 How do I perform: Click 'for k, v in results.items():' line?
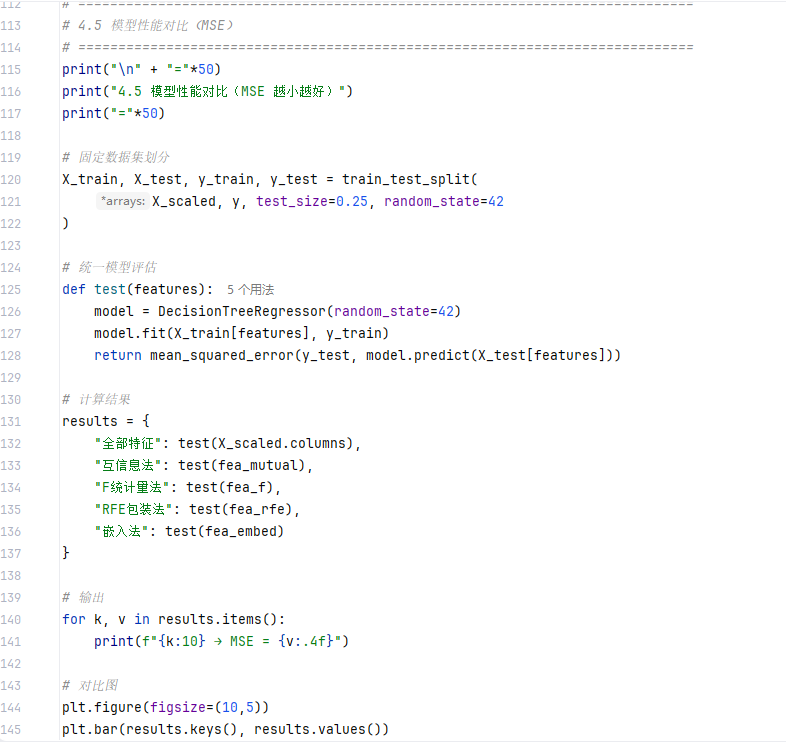click(x=173, y=620)
